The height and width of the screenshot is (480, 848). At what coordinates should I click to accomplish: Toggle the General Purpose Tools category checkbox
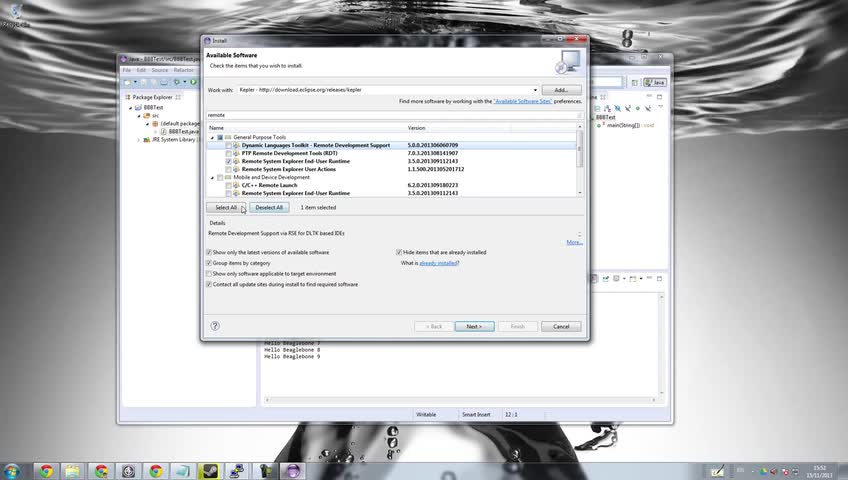click(x=220, y=137)
